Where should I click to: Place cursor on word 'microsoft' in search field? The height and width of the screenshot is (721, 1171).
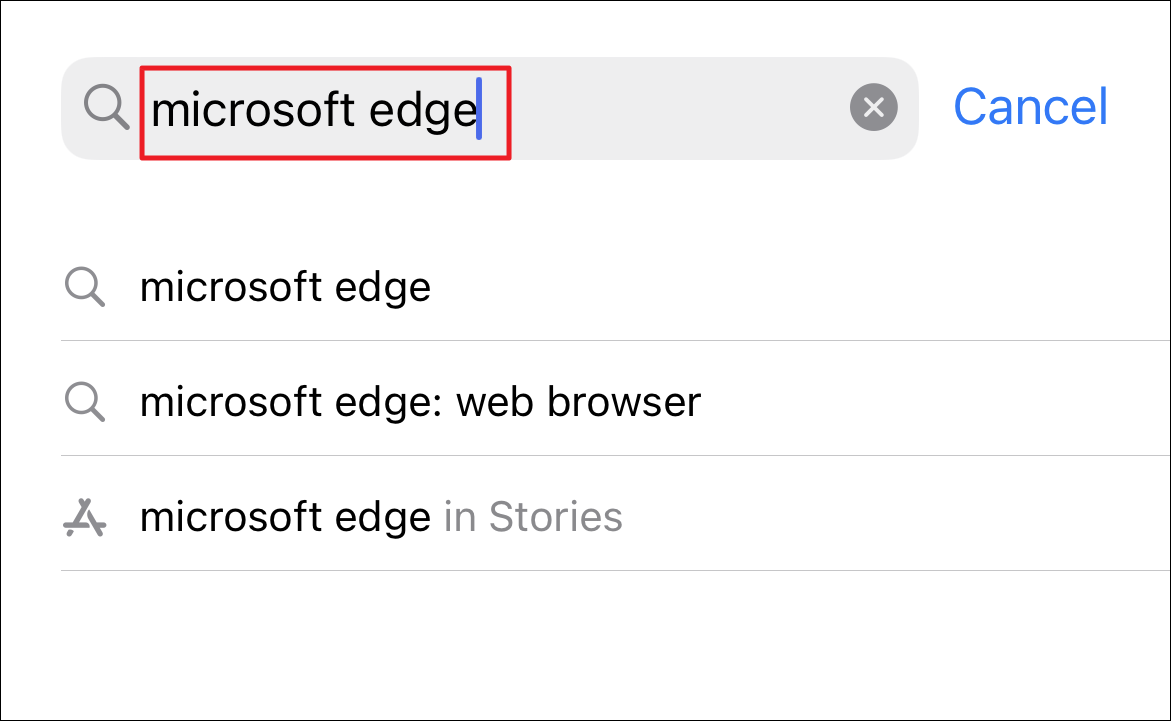point(253,110)
